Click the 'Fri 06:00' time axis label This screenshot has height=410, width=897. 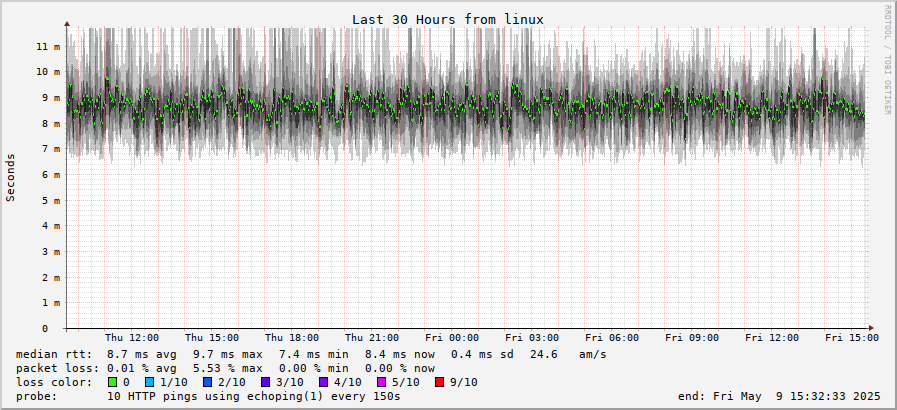pos(612,338)
